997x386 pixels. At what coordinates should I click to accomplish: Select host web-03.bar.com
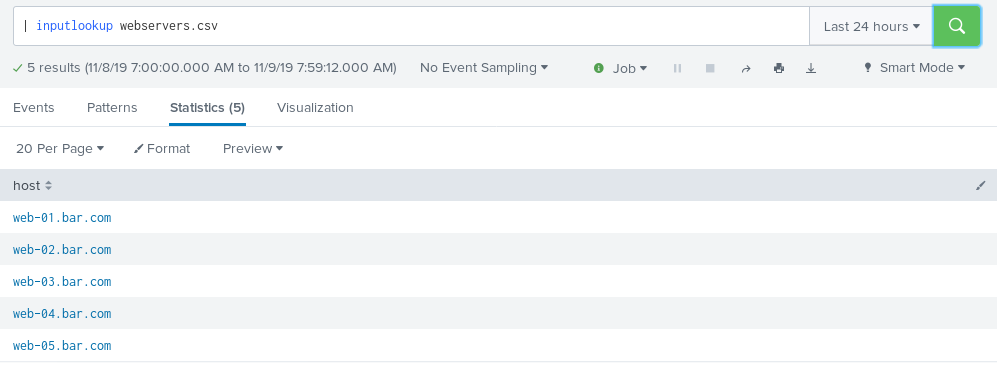[62, 282]
